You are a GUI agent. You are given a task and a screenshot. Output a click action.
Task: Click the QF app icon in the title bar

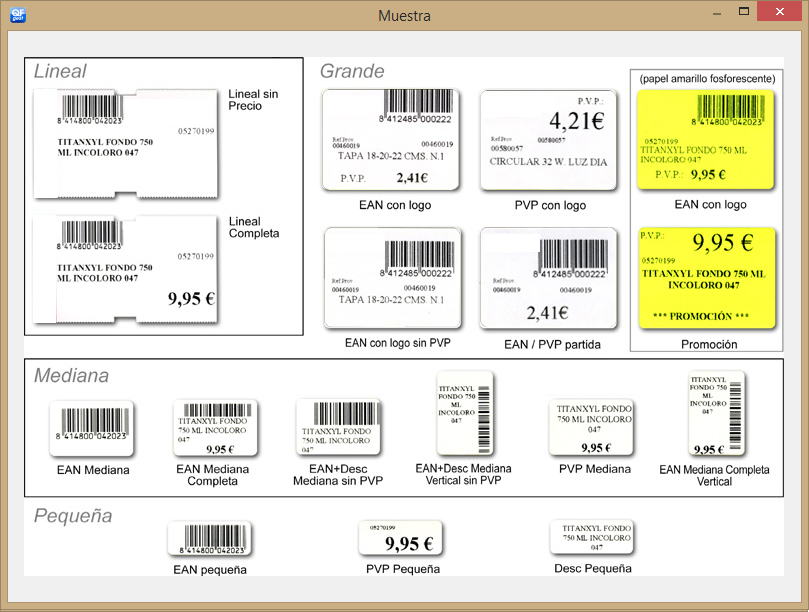(18, 14)
